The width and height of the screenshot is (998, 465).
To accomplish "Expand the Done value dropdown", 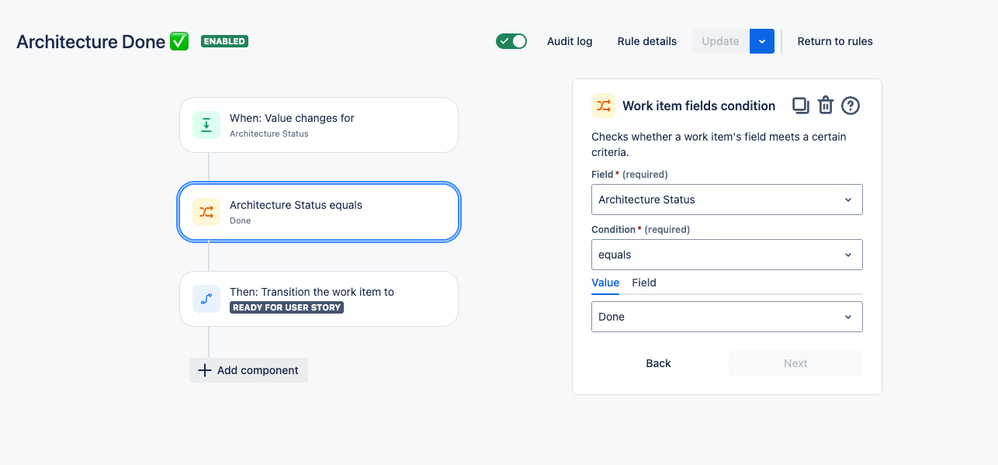I will point(727,317).
